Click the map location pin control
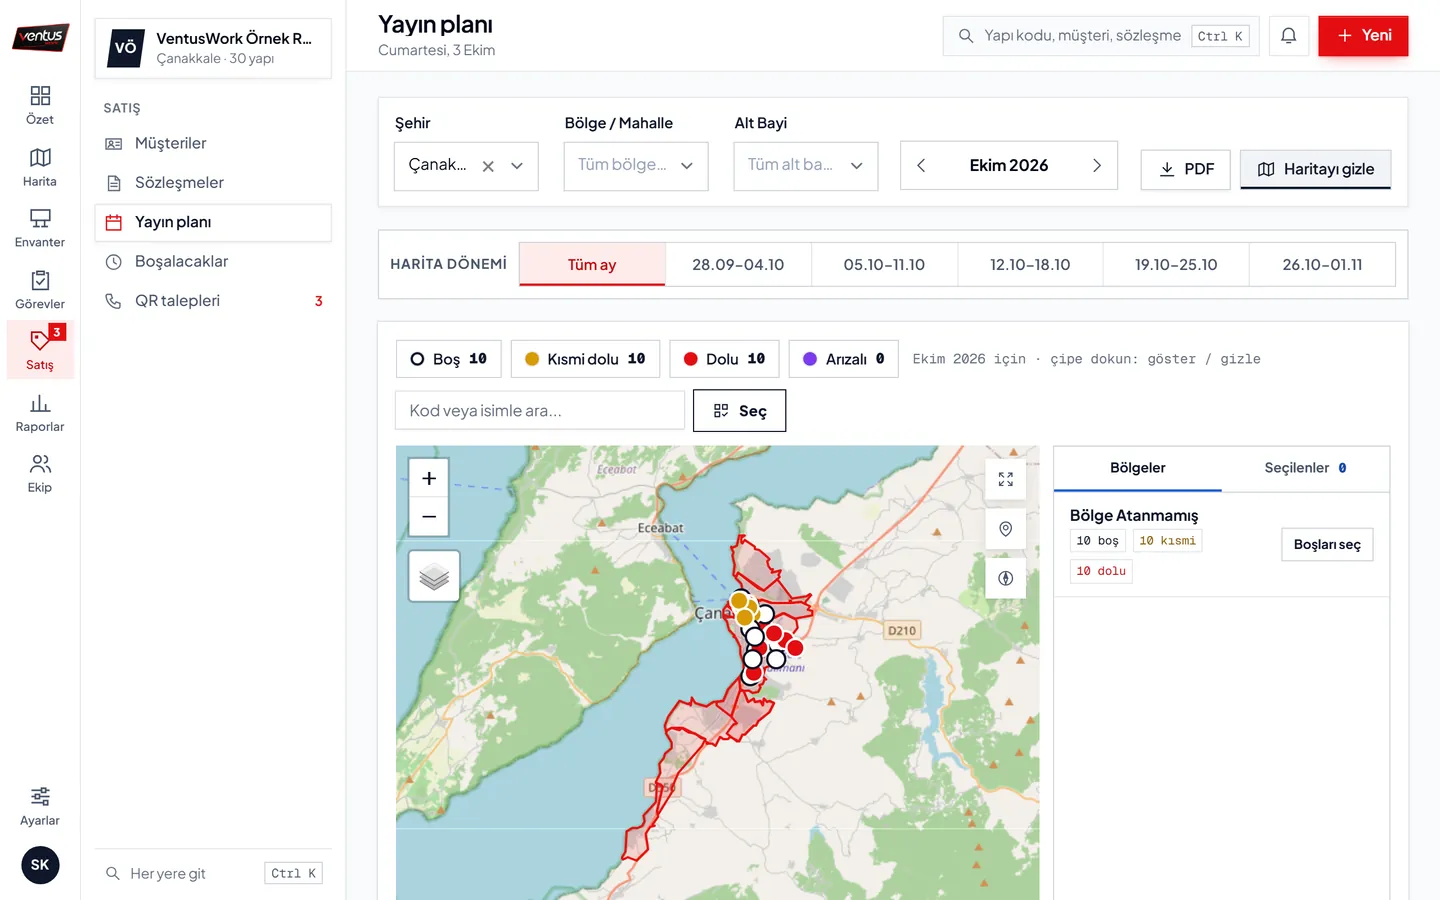 [x=1006, y=529]
